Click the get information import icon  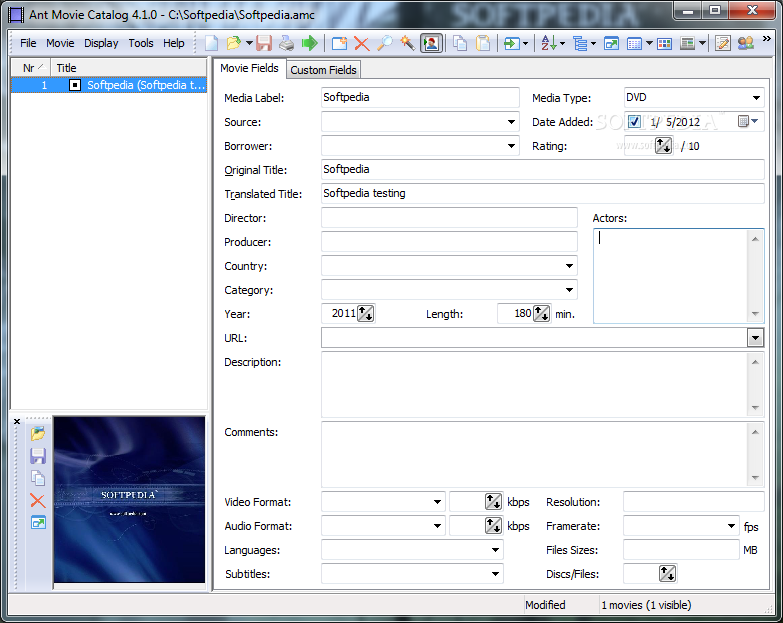(x=511, y=43)
